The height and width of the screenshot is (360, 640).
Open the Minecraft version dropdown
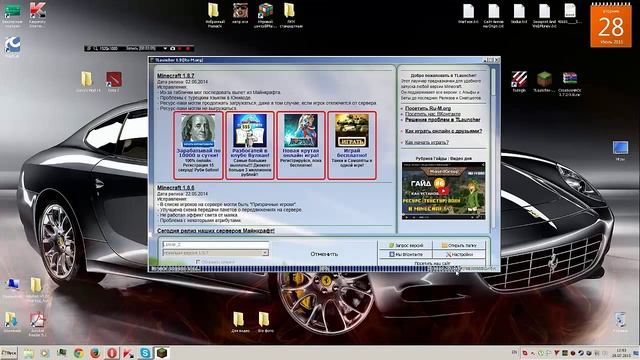[x=216, y=253]
